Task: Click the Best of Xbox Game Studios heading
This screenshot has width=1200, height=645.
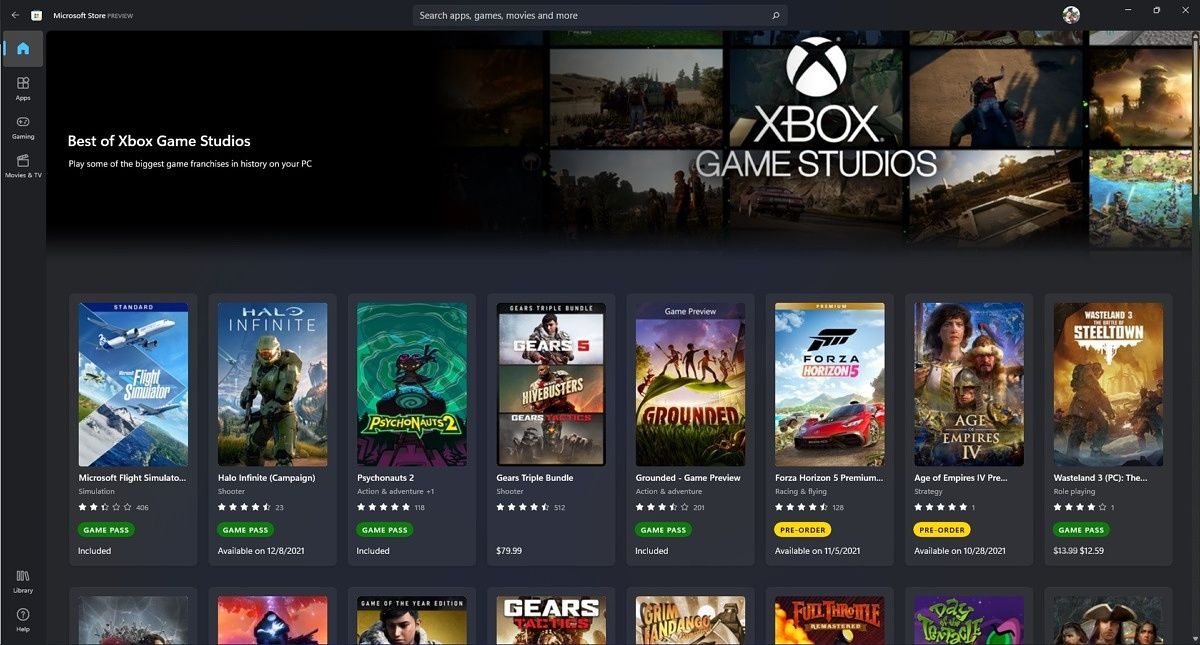Action: [159, 141]
